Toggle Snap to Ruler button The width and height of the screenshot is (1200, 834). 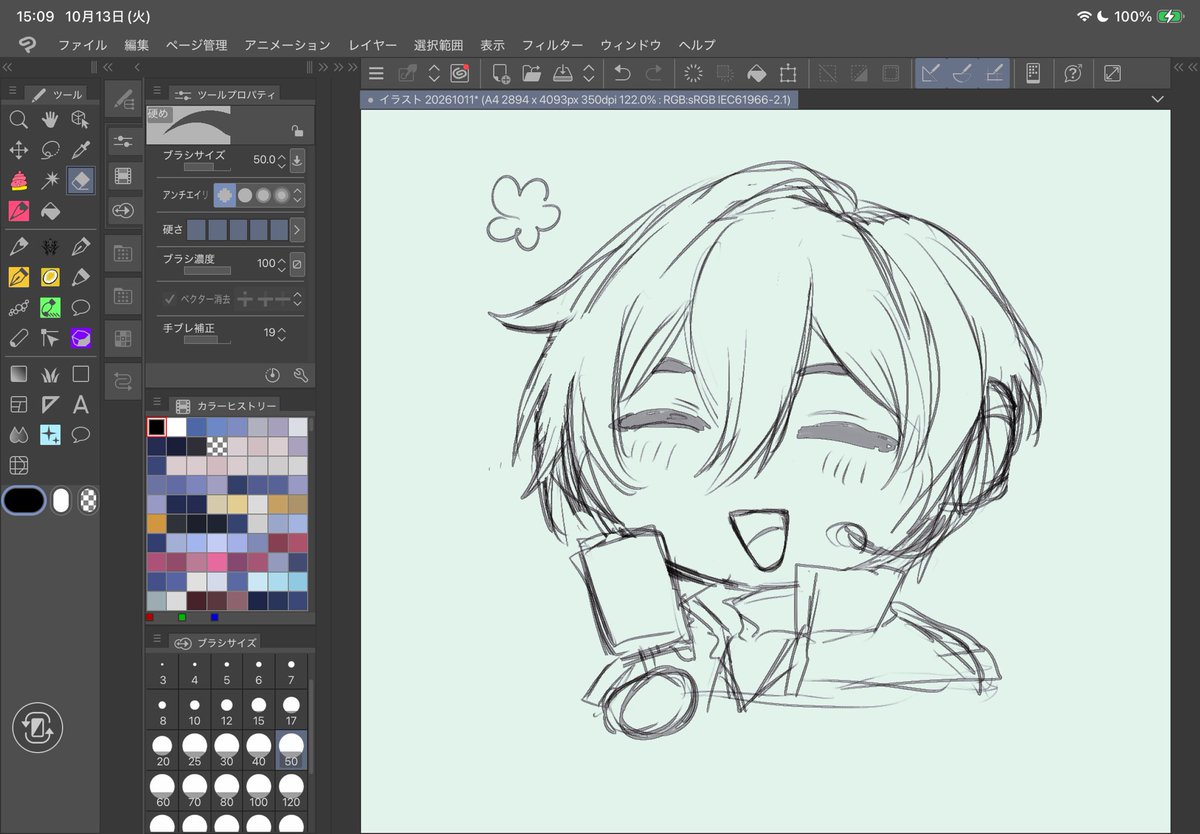coord(930,73)
